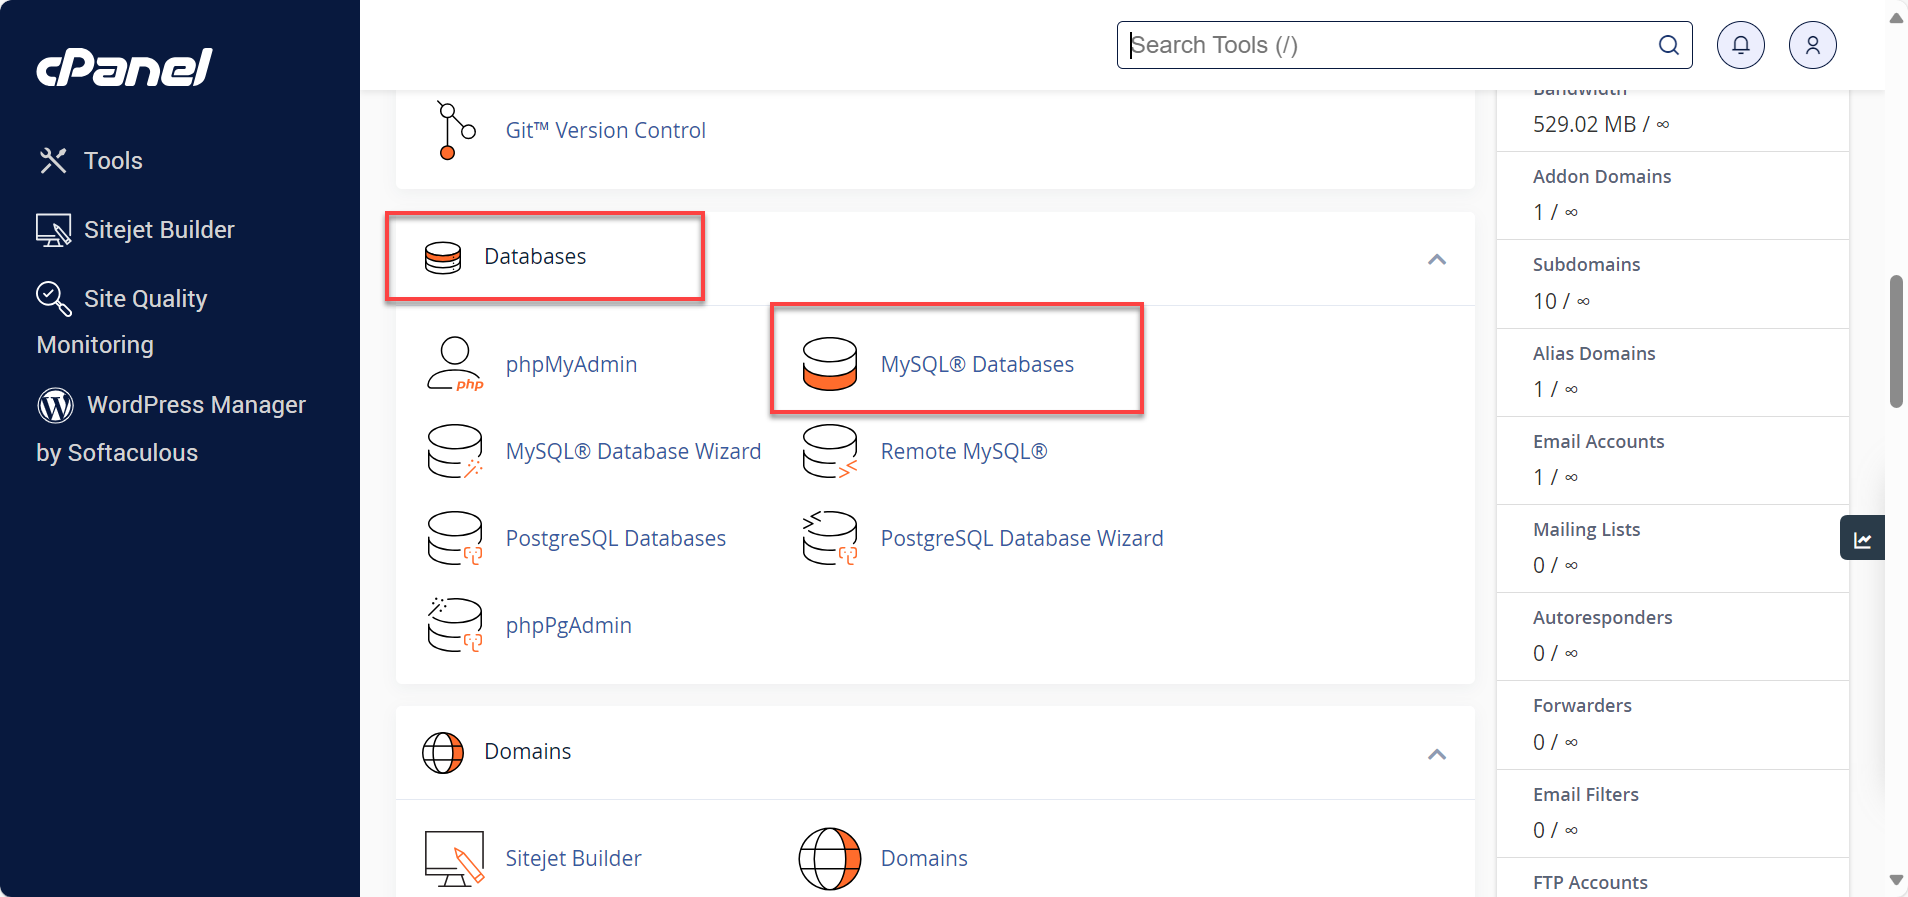Click the Databases section heading
The image size is (1908, 897).
point(535,256)
